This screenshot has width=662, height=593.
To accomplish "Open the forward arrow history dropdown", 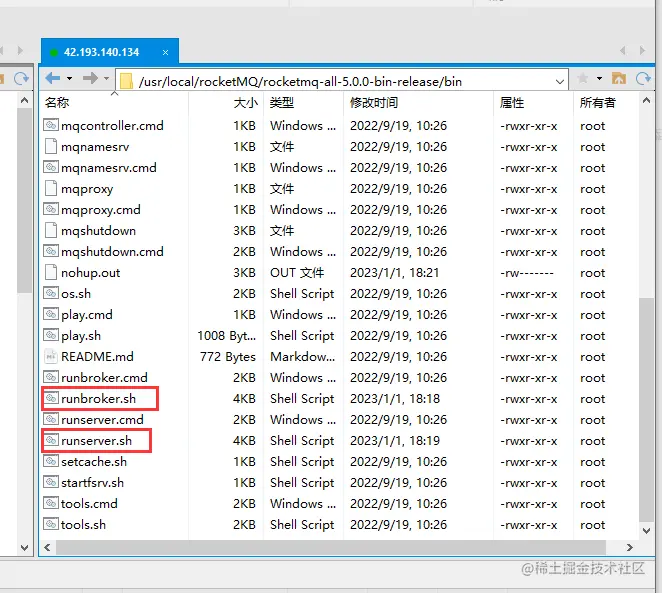I will pos(106,79).
